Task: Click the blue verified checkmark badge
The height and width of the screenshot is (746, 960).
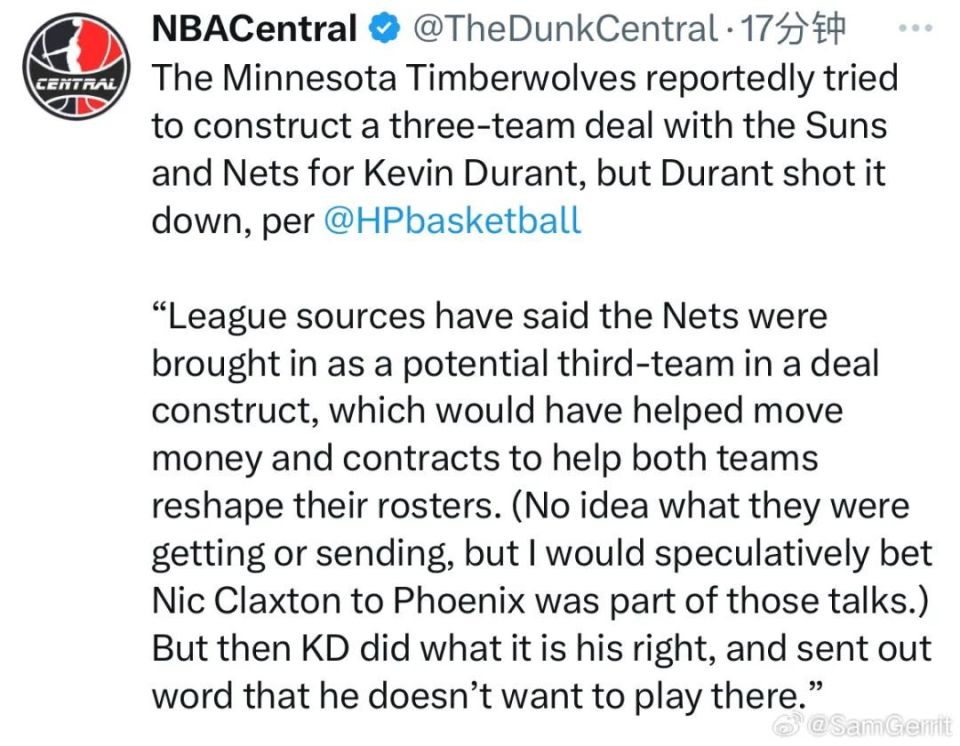Action: click(x=384, y=29)
